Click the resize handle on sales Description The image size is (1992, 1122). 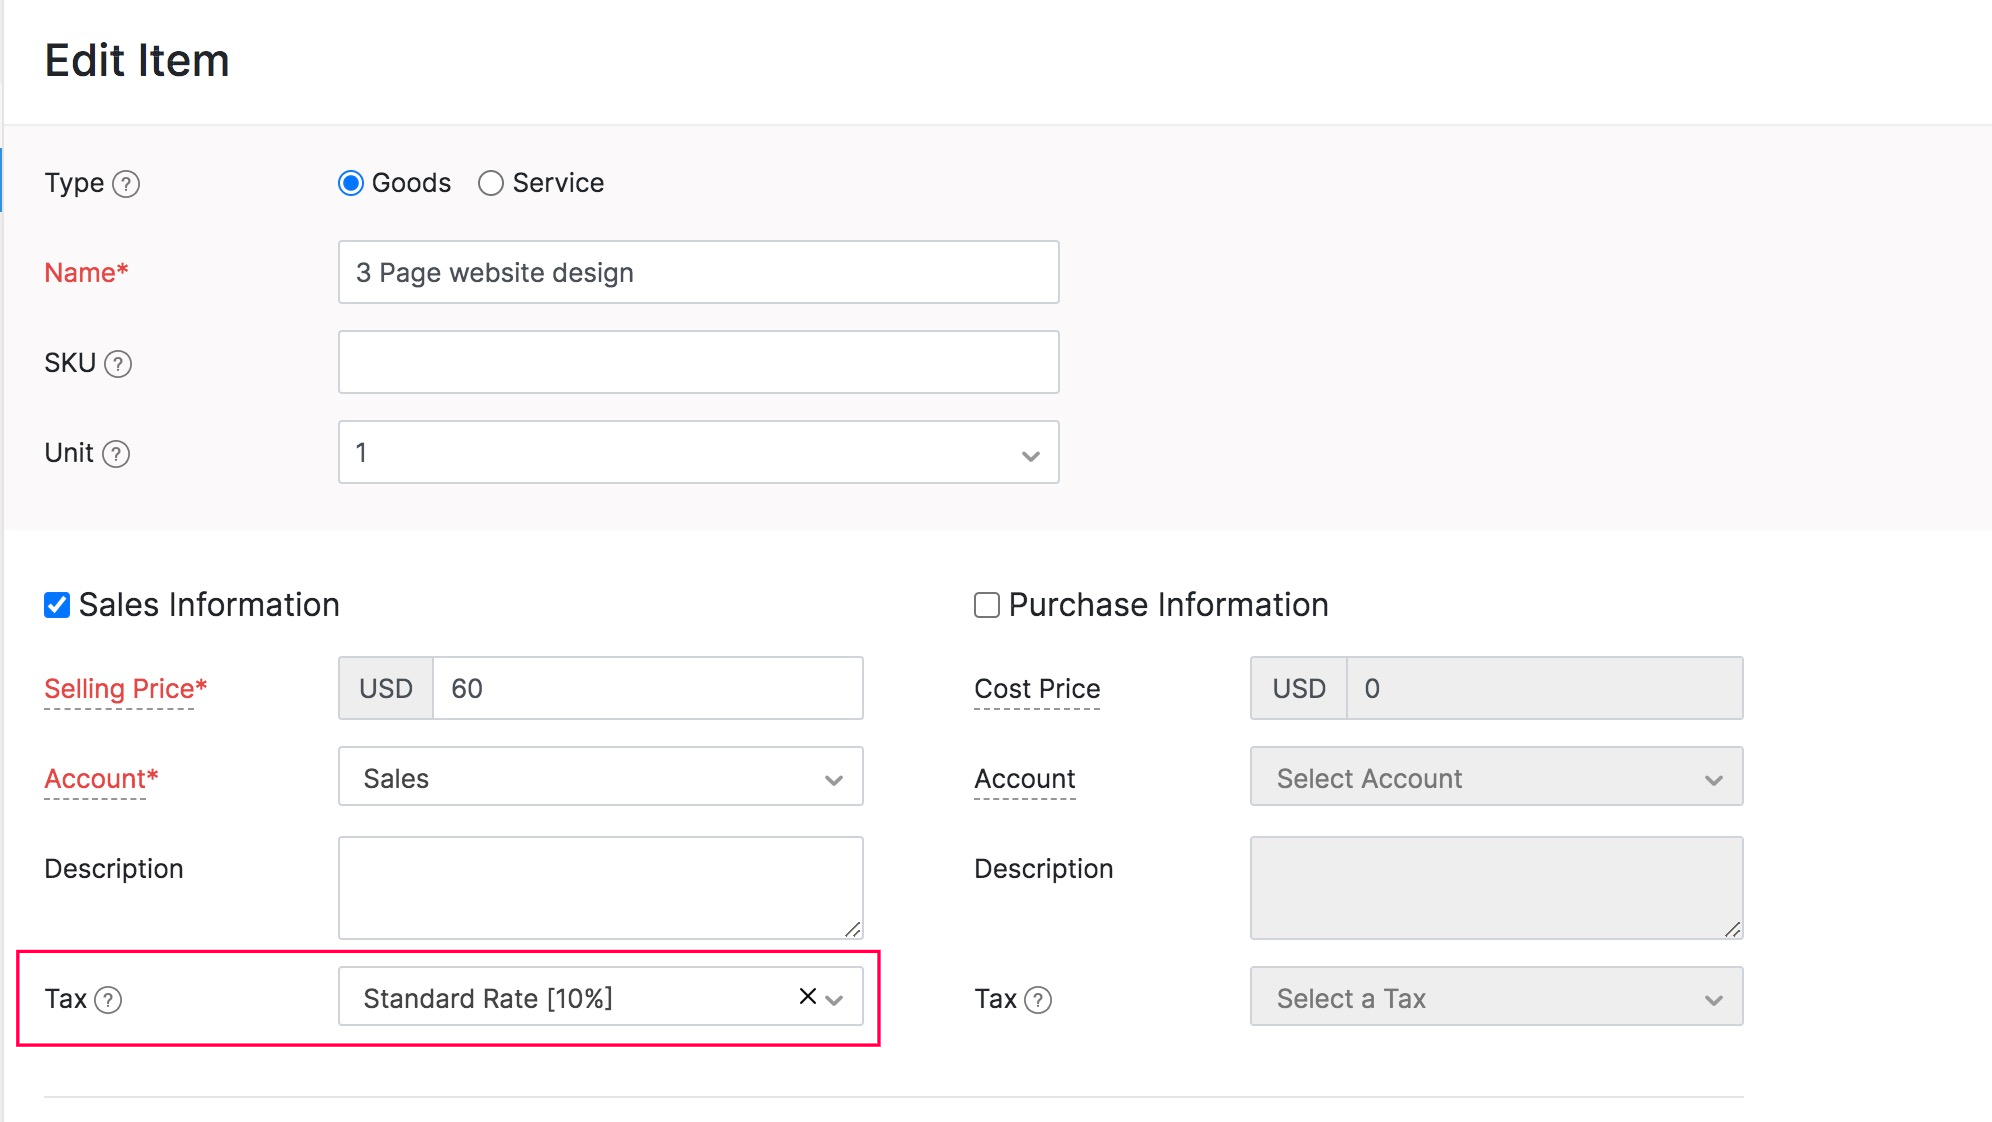(852, 928)
